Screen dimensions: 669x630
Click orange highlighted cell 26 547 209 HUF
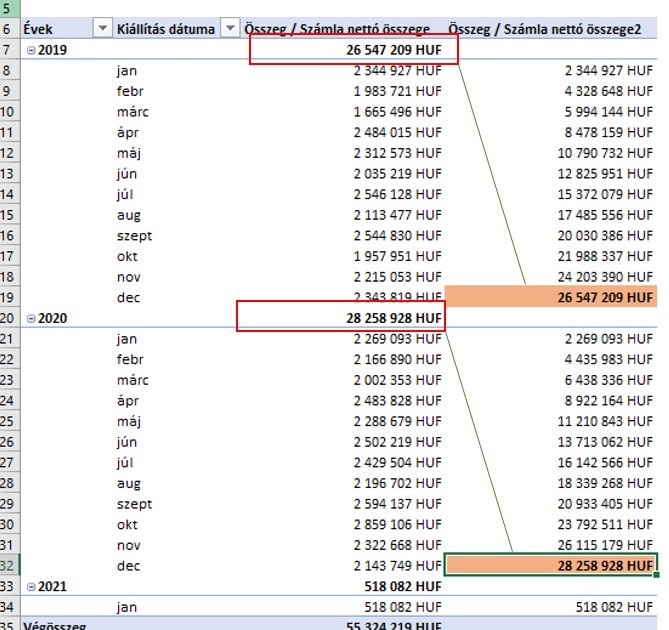(x=551, y=297)
